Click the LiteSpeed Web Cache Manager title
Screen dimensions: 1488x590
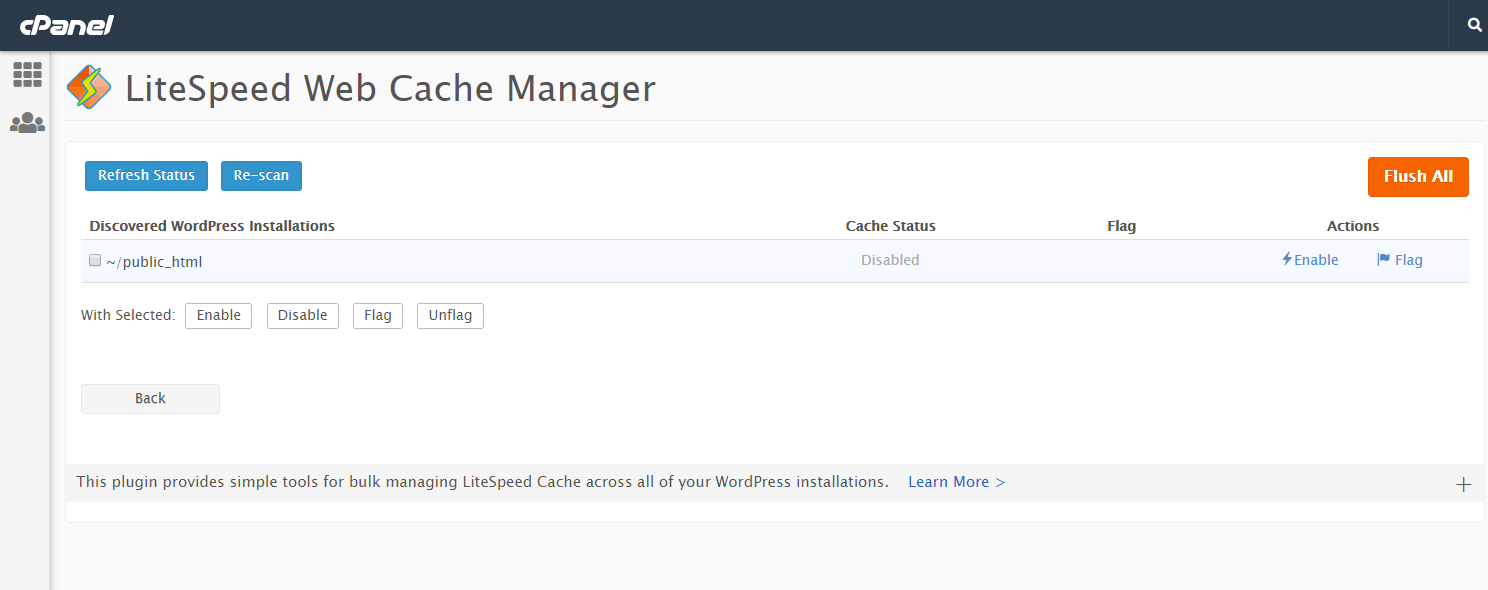click(x=390, y=89)
